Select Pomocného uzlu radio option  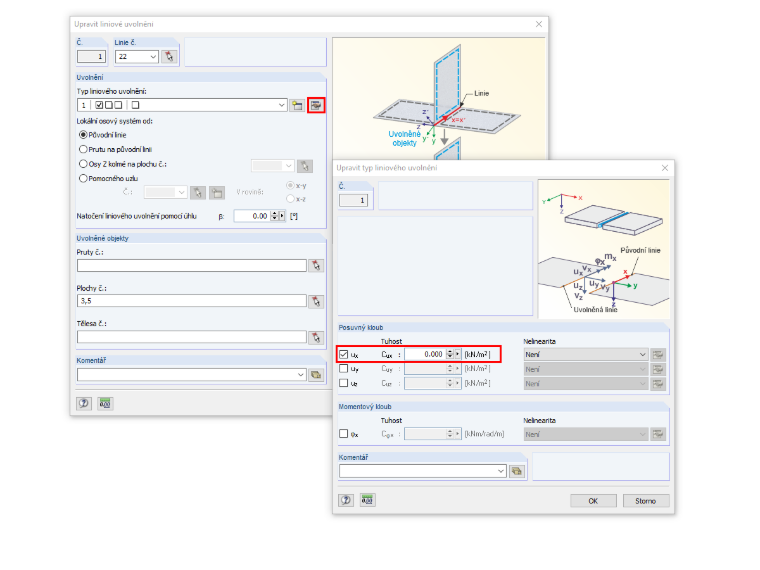coord(83,178)
